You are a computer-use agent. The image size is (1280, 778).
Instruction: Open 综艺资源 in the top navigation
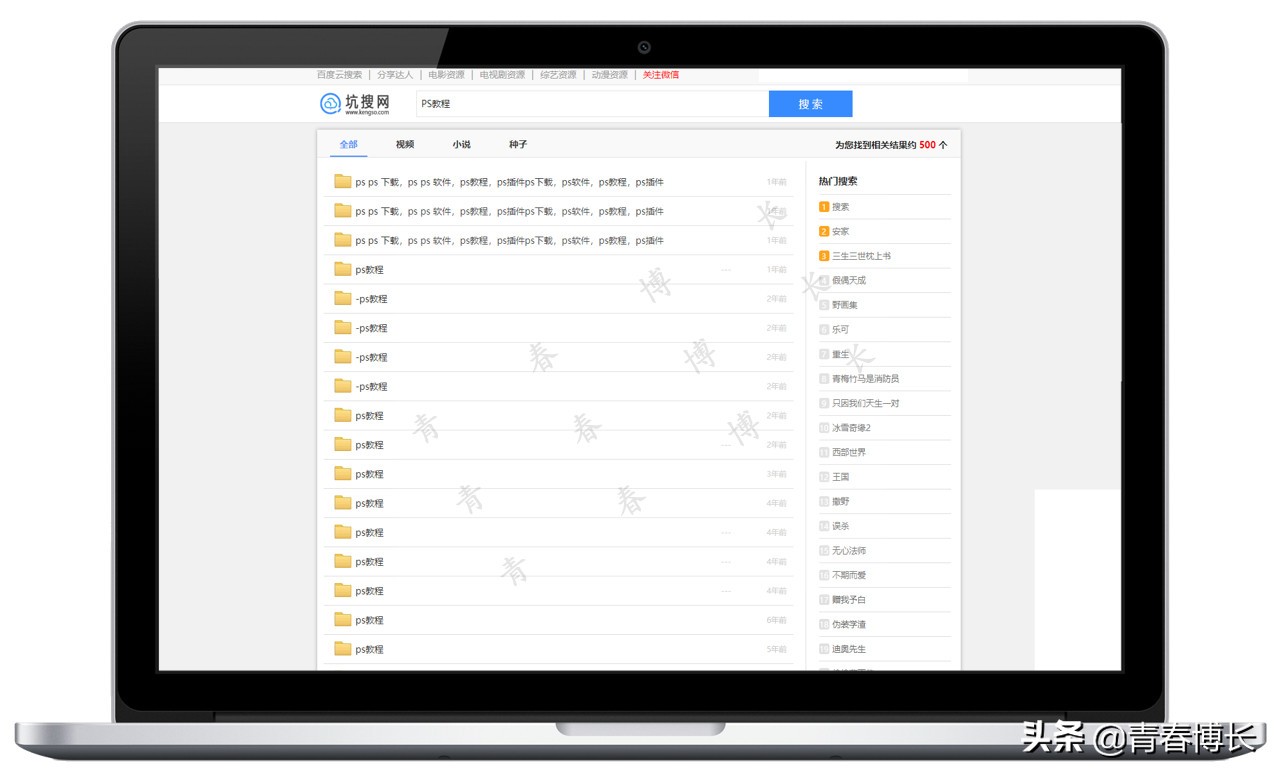point(558,75)
